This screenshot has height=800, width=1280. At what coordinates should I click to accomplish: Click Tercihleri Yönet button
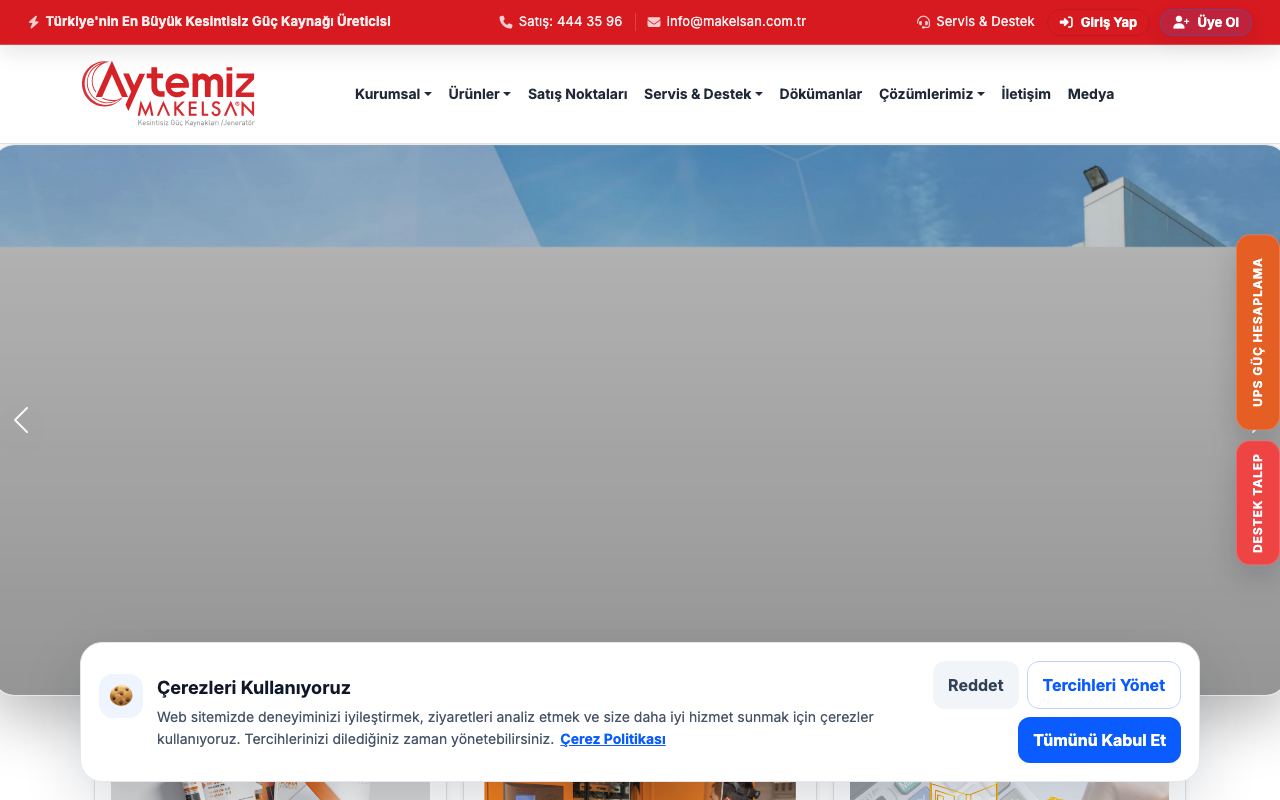[x=1104, y=685]
